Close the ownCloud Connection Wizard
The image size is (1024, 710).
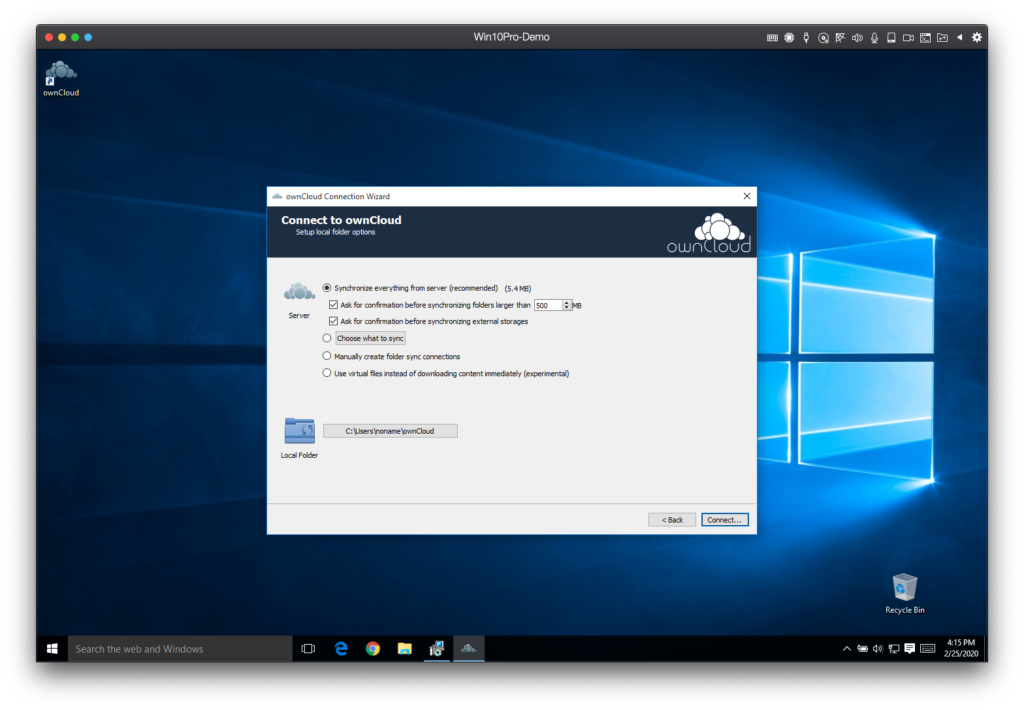pos(746,196)
